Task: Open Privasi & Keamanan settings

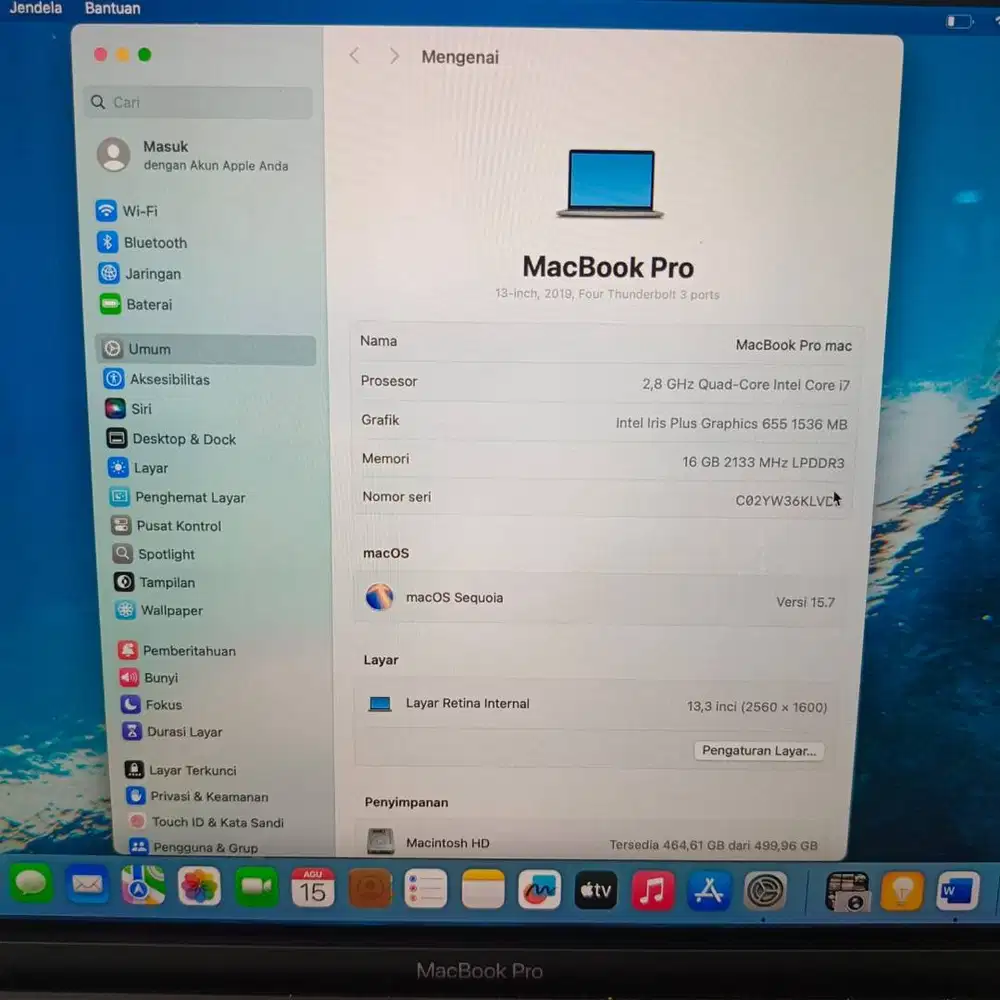Action: tap(198, 796)
